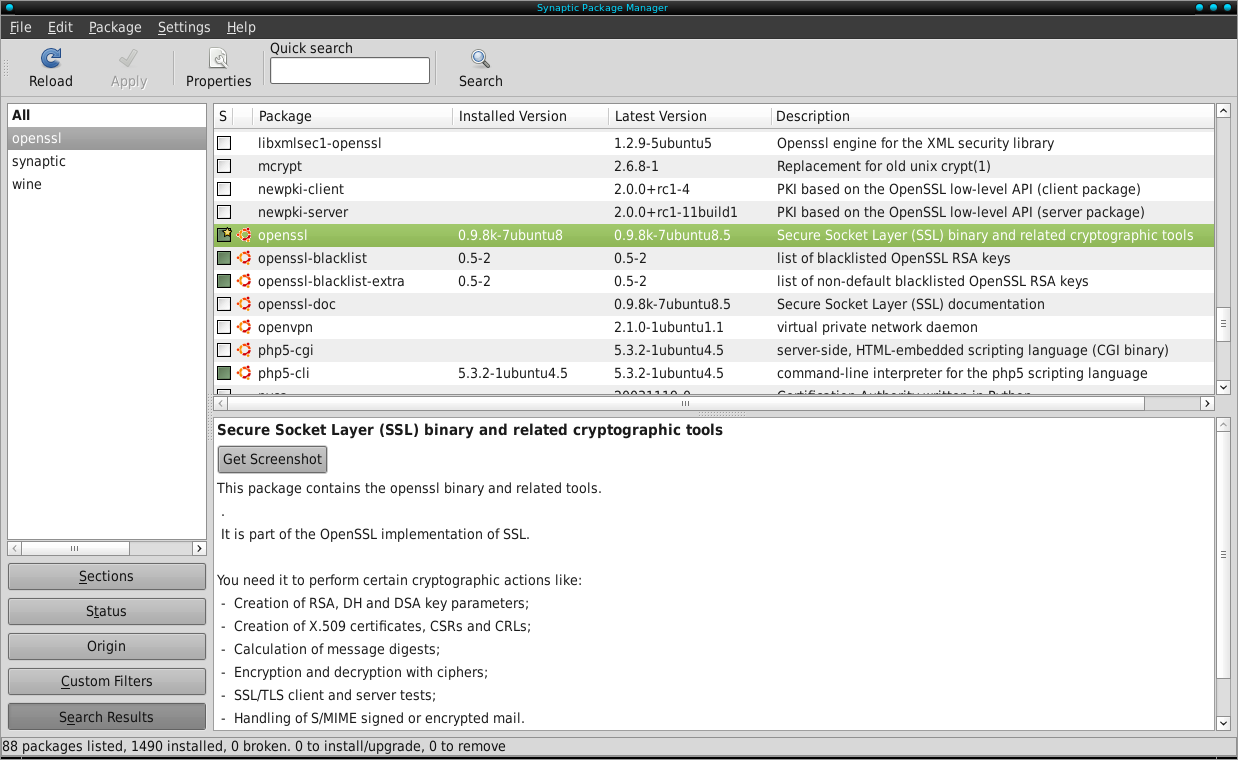1238x760 pixels.
Task: Open the Help menu
Action: 241,27
